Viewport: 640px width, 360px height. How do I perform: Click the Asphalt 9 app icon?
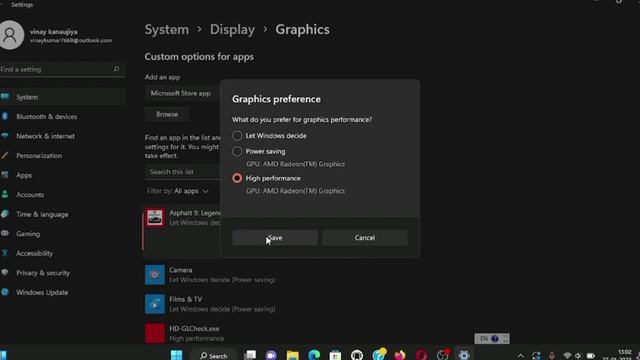[x=155, y=218]
